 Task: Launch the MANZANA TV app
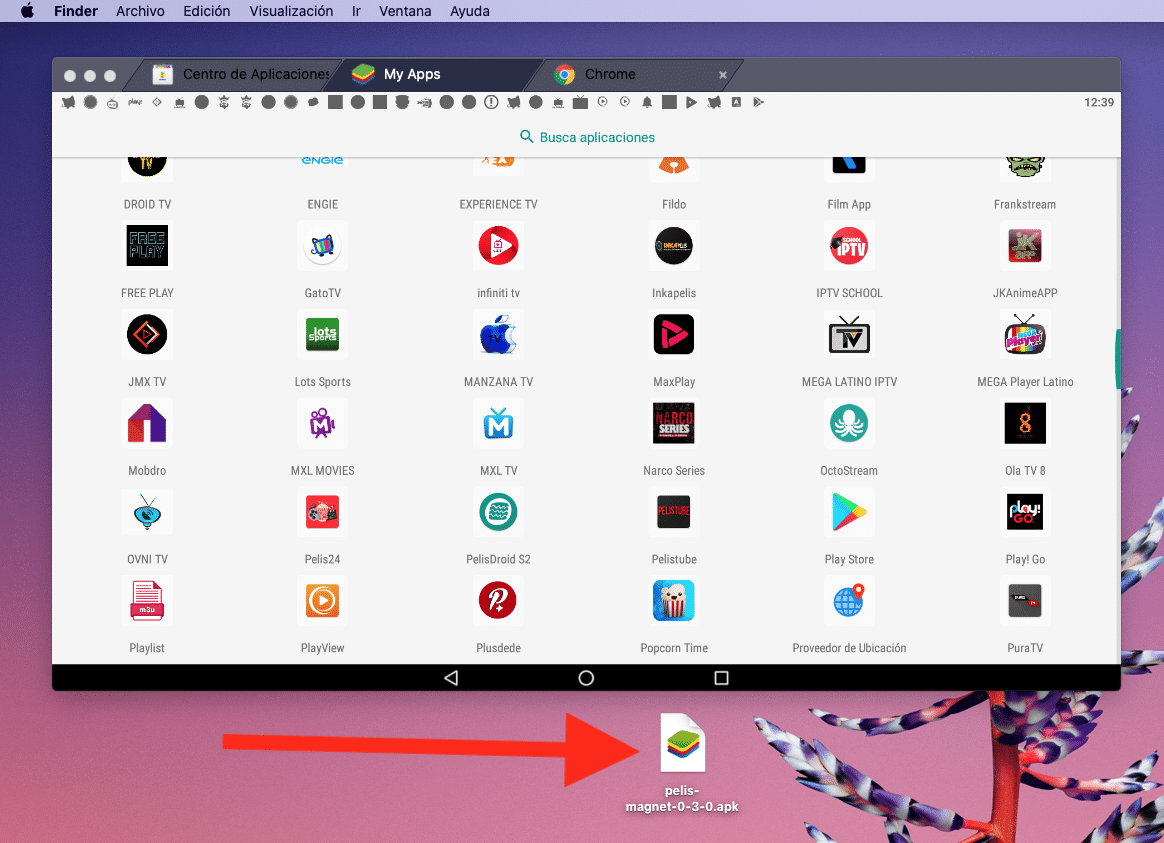tap(498, 335)
